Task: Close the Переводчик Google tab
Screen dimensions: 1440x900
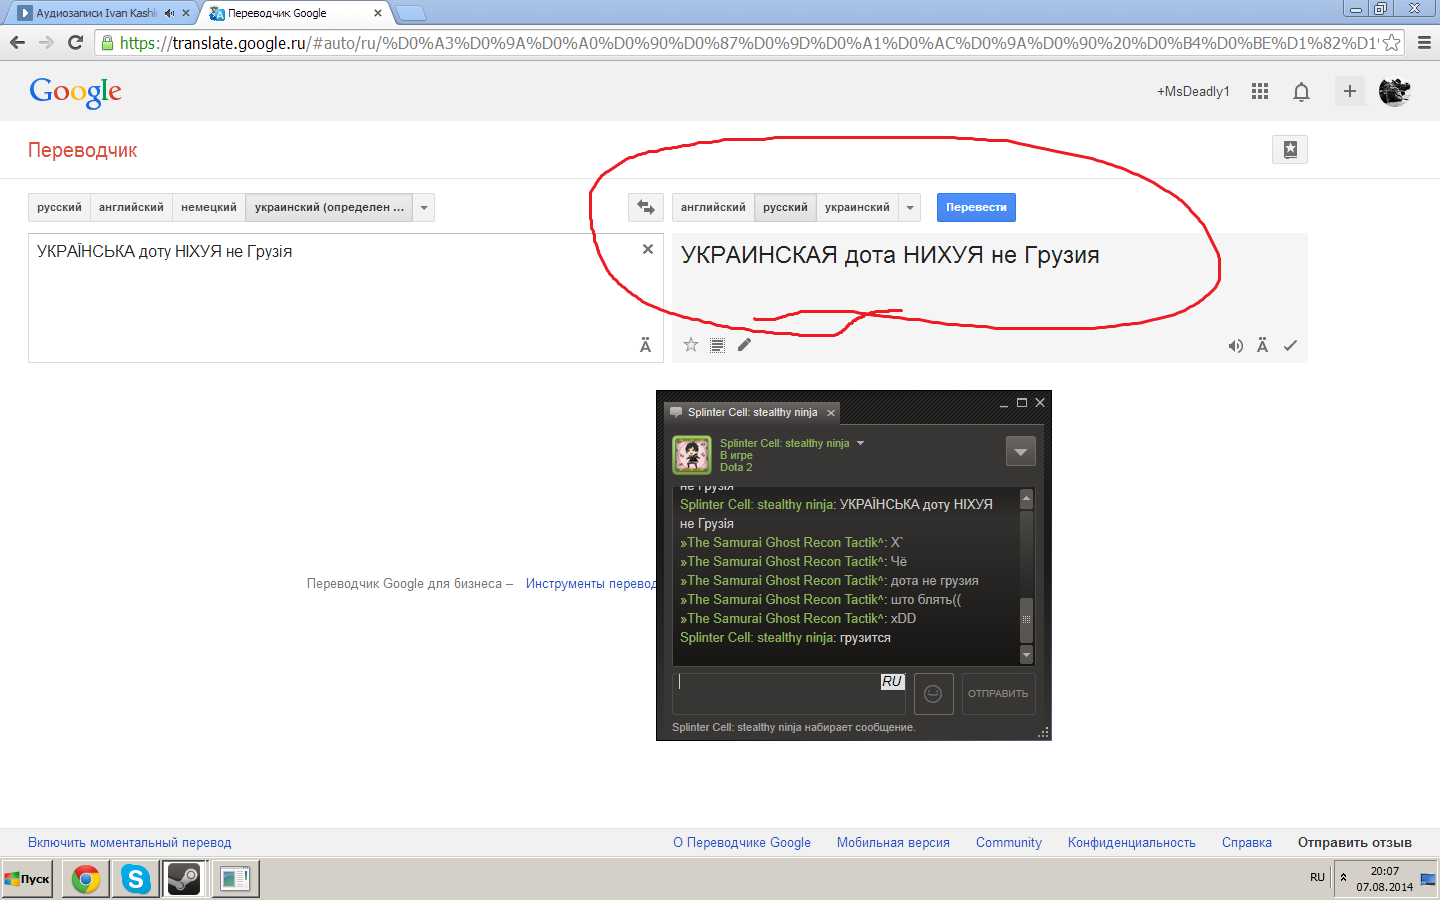Action: (x=377, y=13)
